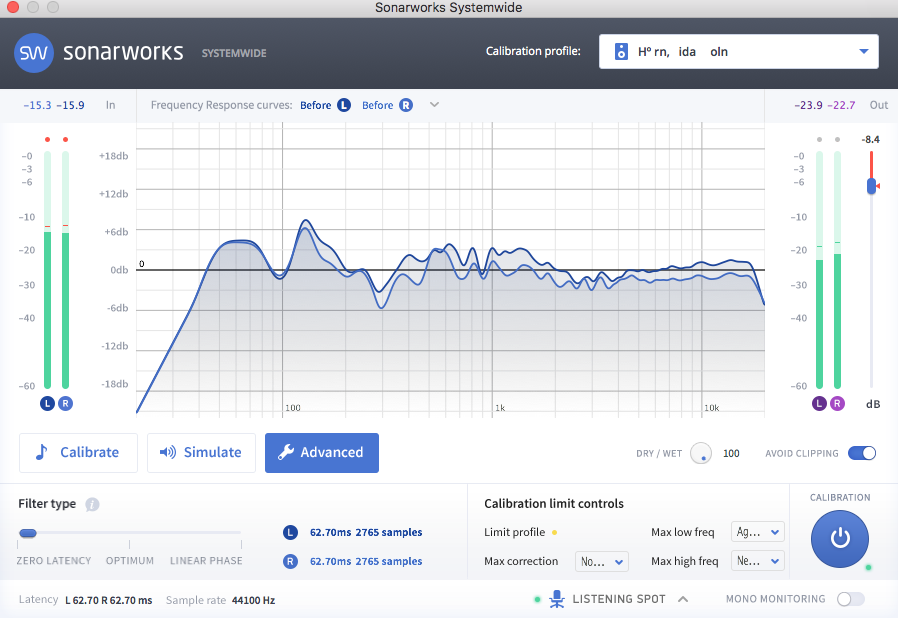Click the Filter type slider handle
This screenshot has height=618, width=898.
coord(28,533)
